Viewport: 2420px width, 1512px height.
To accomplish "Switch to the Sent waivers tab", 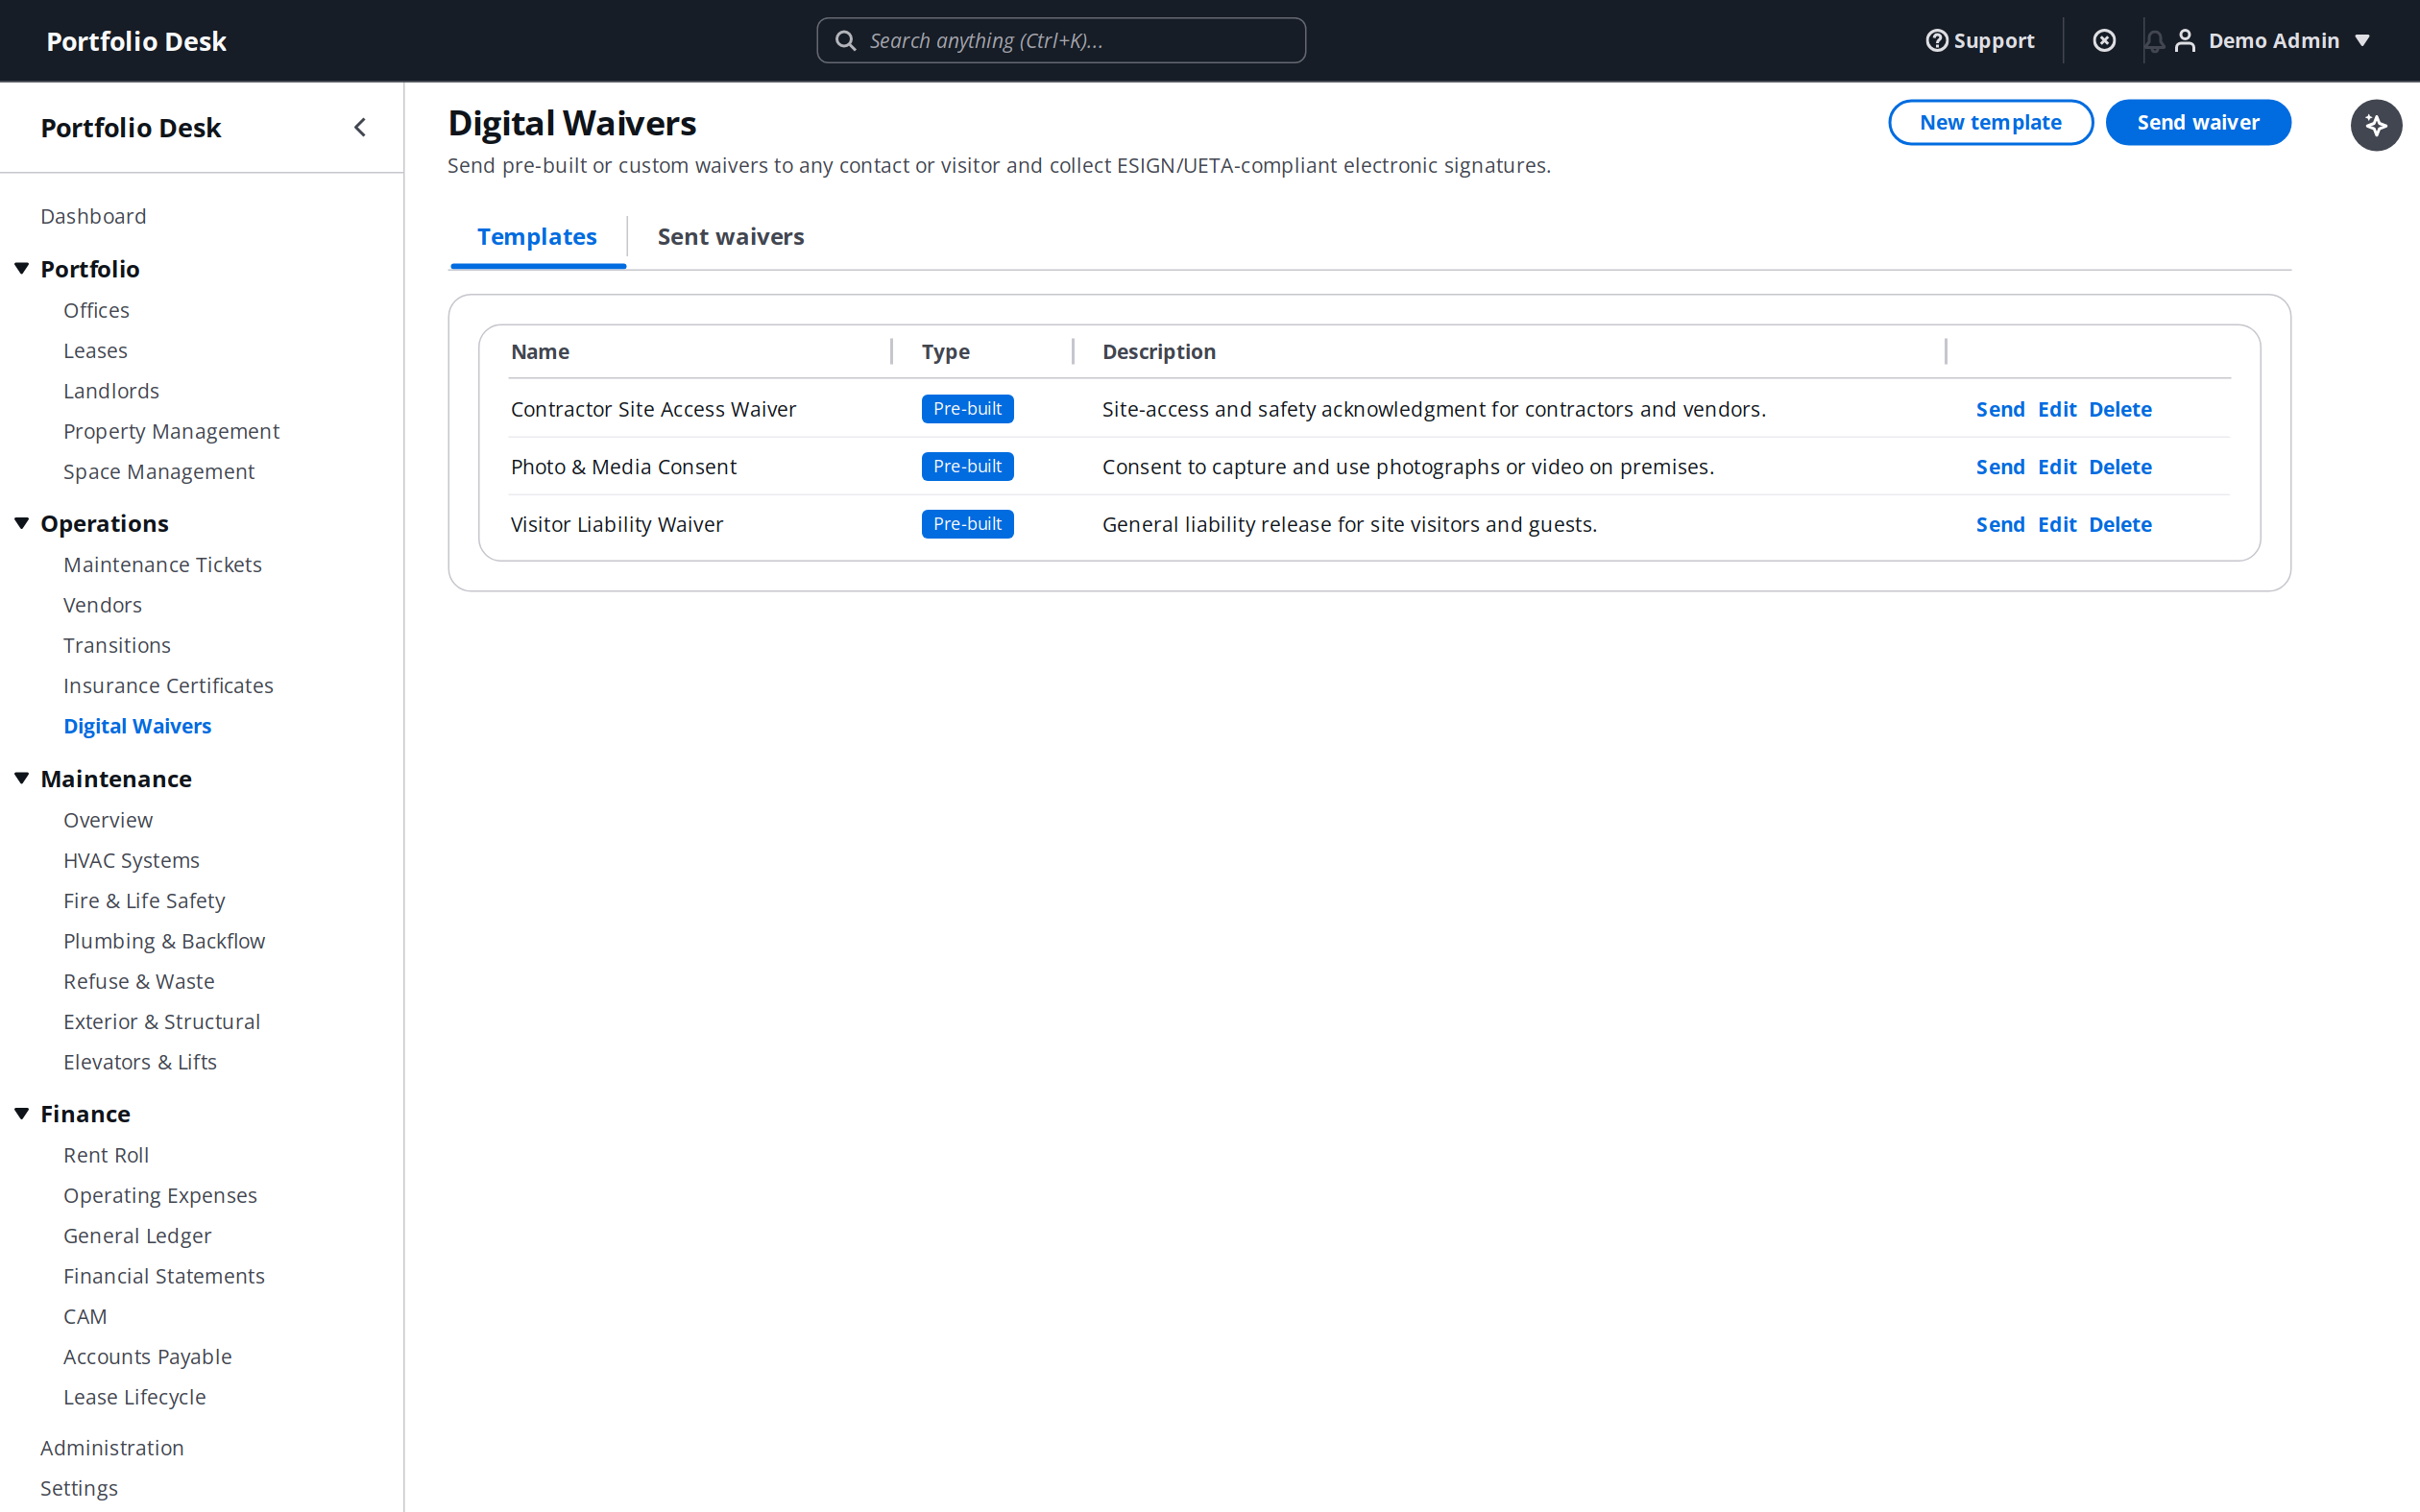I will coord(730,237).
